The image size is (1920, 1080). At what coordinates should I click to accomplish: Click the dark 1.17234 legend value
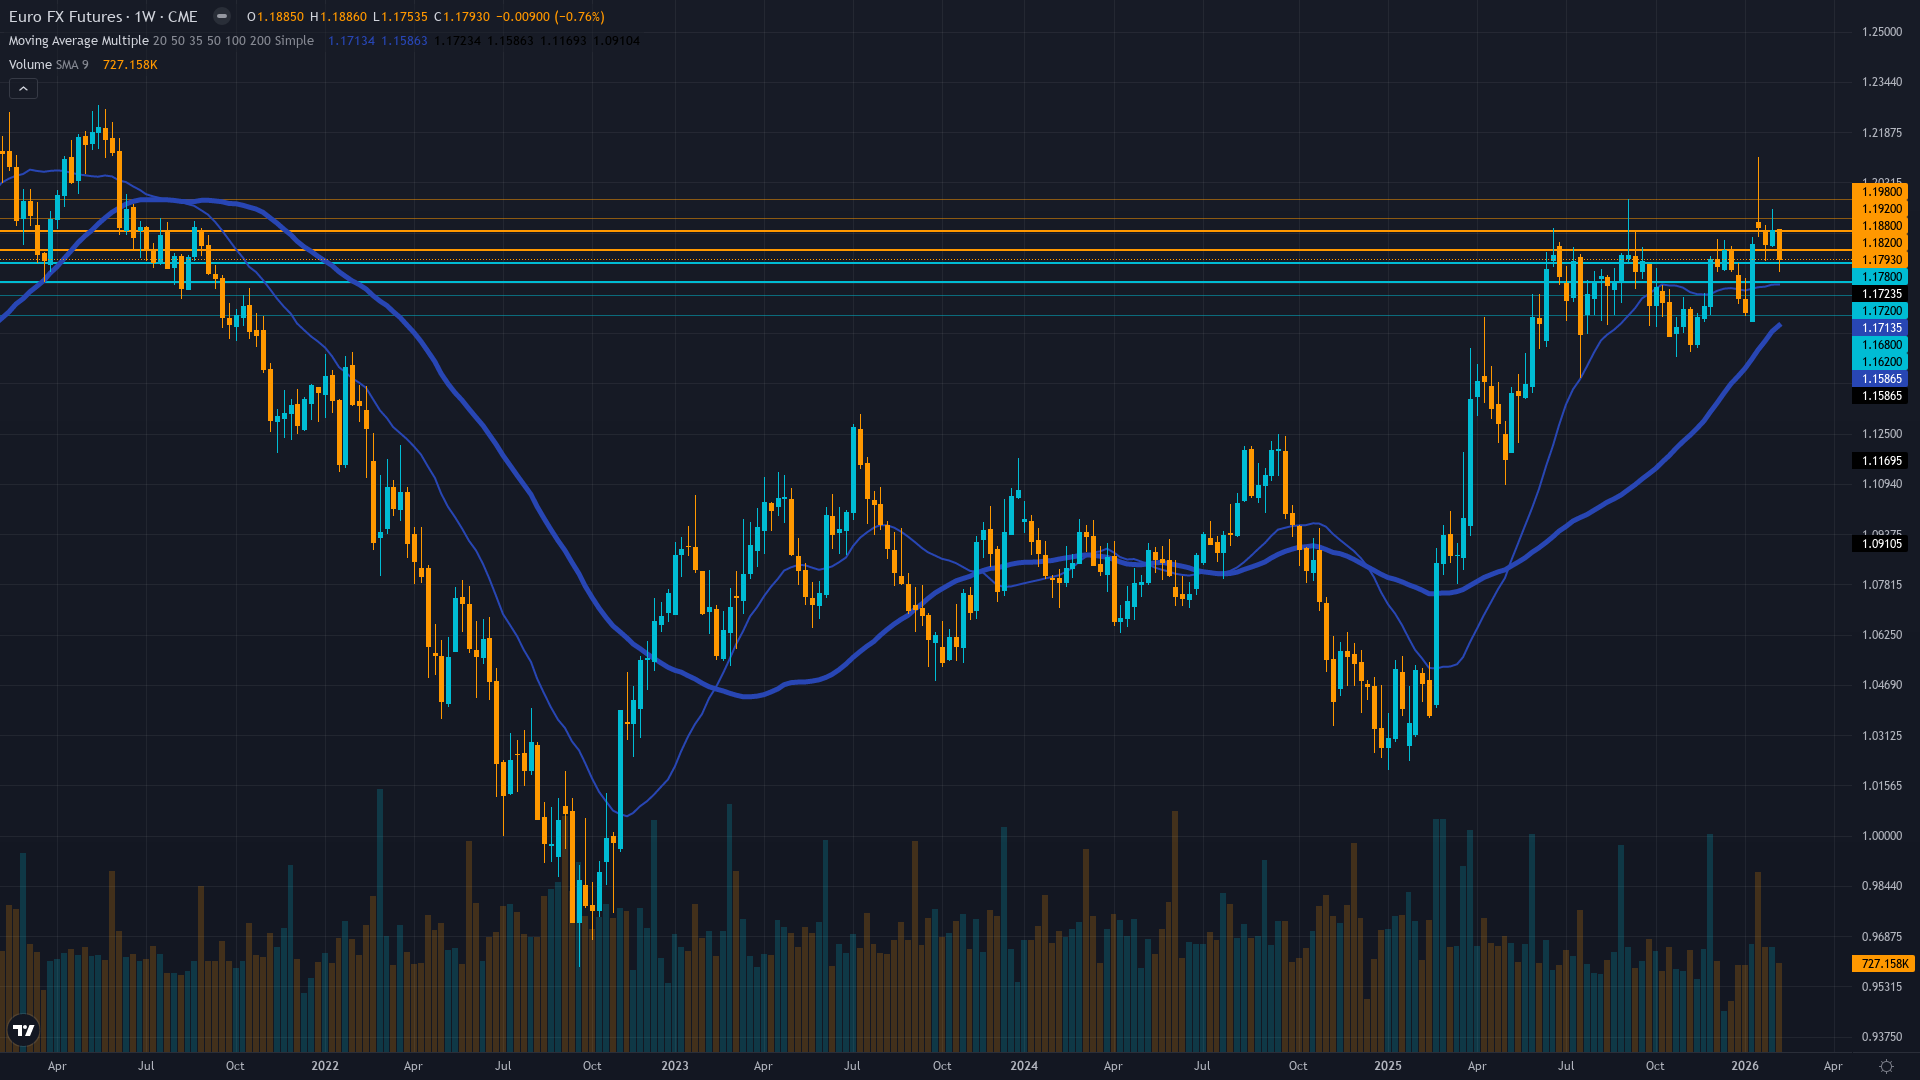pos(457,41)
